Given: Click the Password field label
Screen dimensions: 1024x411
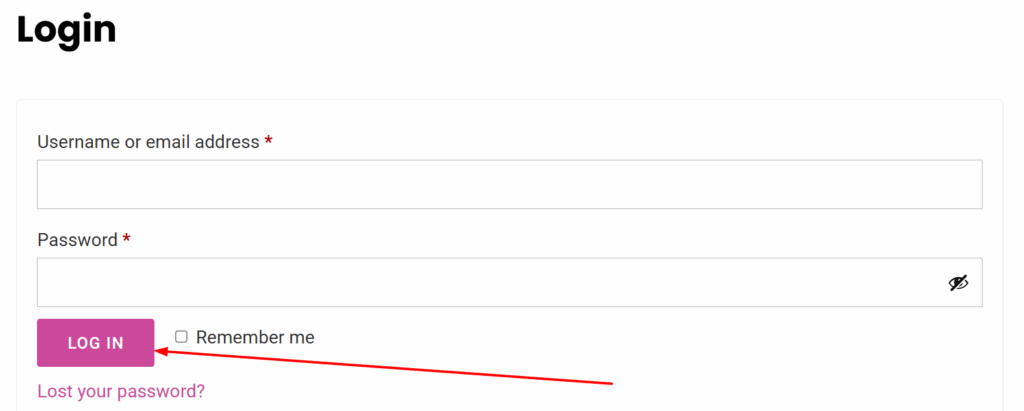Looking at the screenshot, I should [x=78, y=240].
